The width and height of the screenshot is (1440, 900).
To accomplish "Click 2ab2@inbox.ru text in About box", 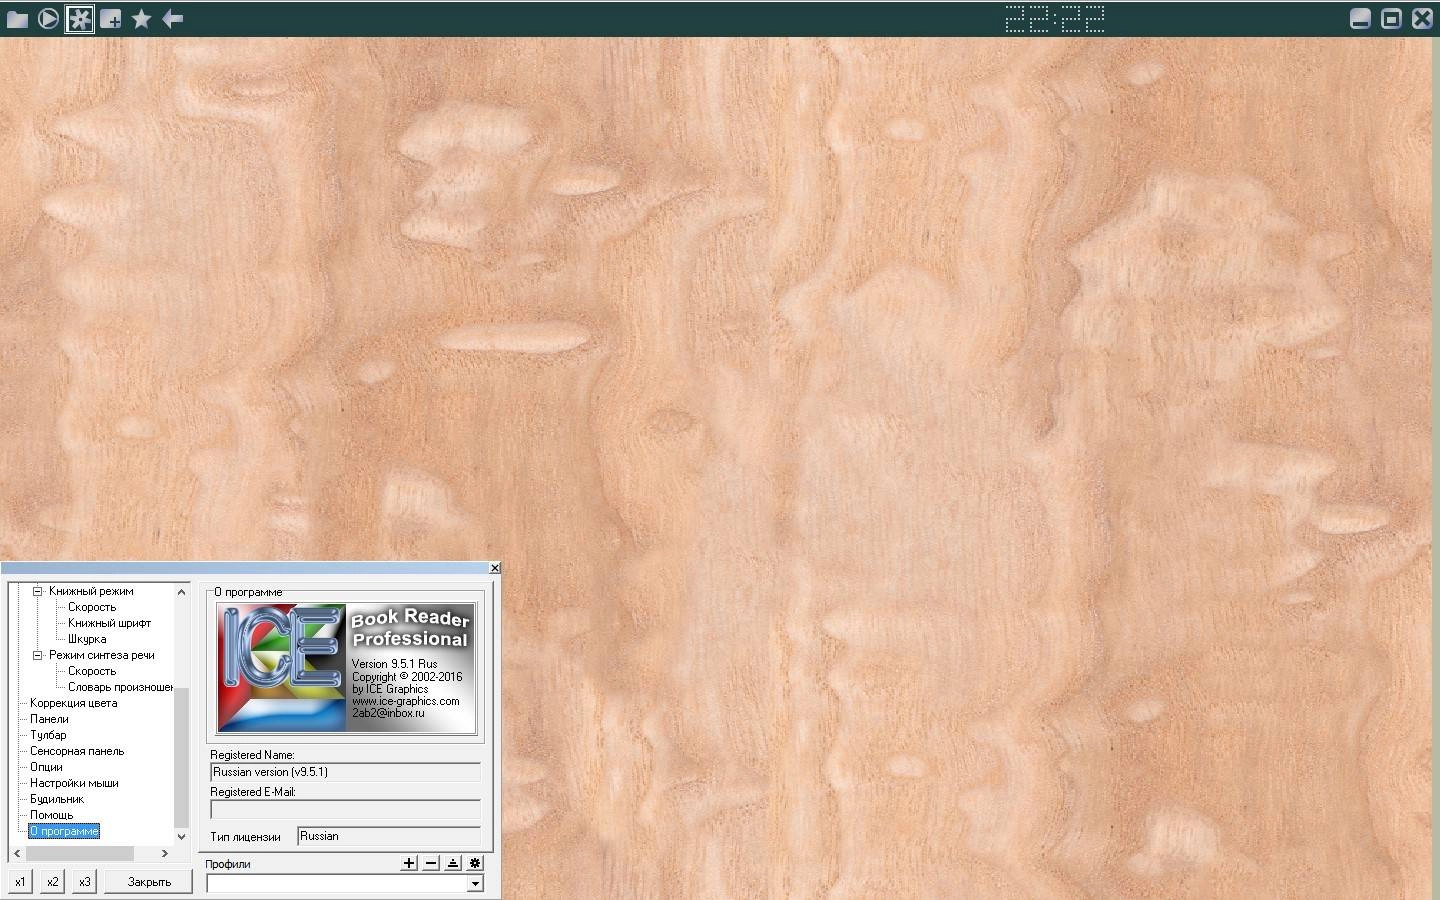I will click(x=388, y=713).
